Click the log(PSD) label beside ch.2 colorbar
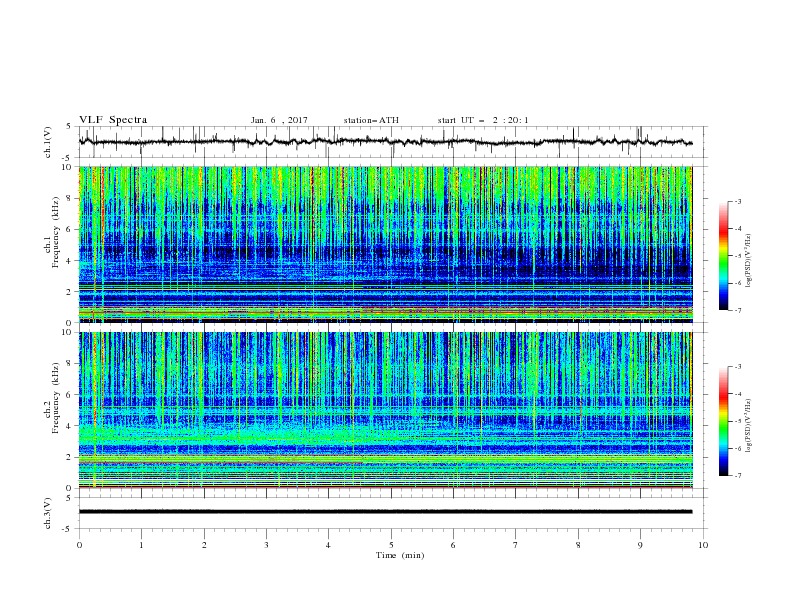The width and height of the screenshot is (792, 612). tap(748, 425)
